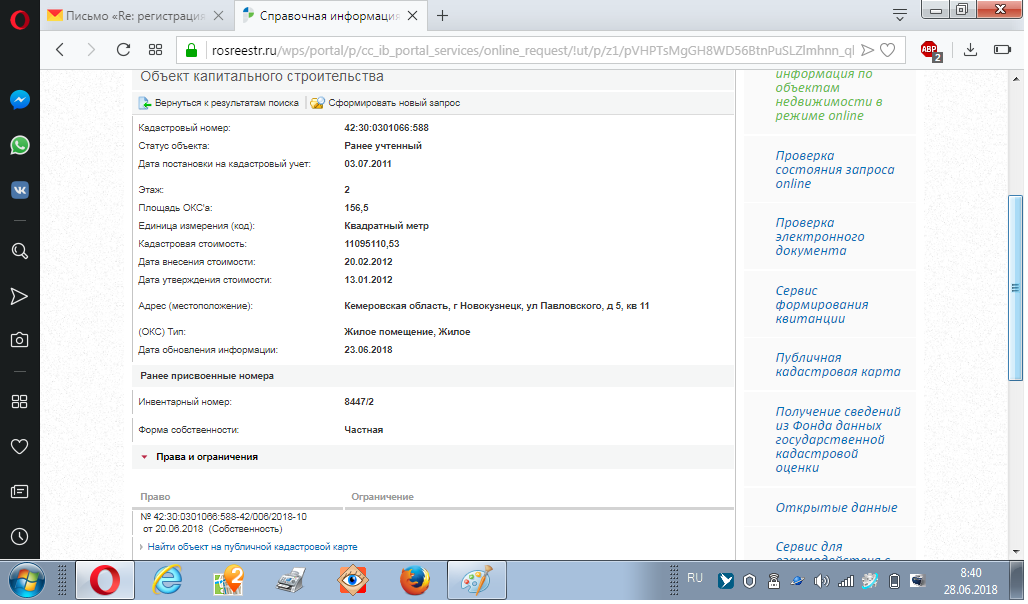Click the camera Snapshot icon in the sidebar
The image size is (1028, 604).
(19, 340)
